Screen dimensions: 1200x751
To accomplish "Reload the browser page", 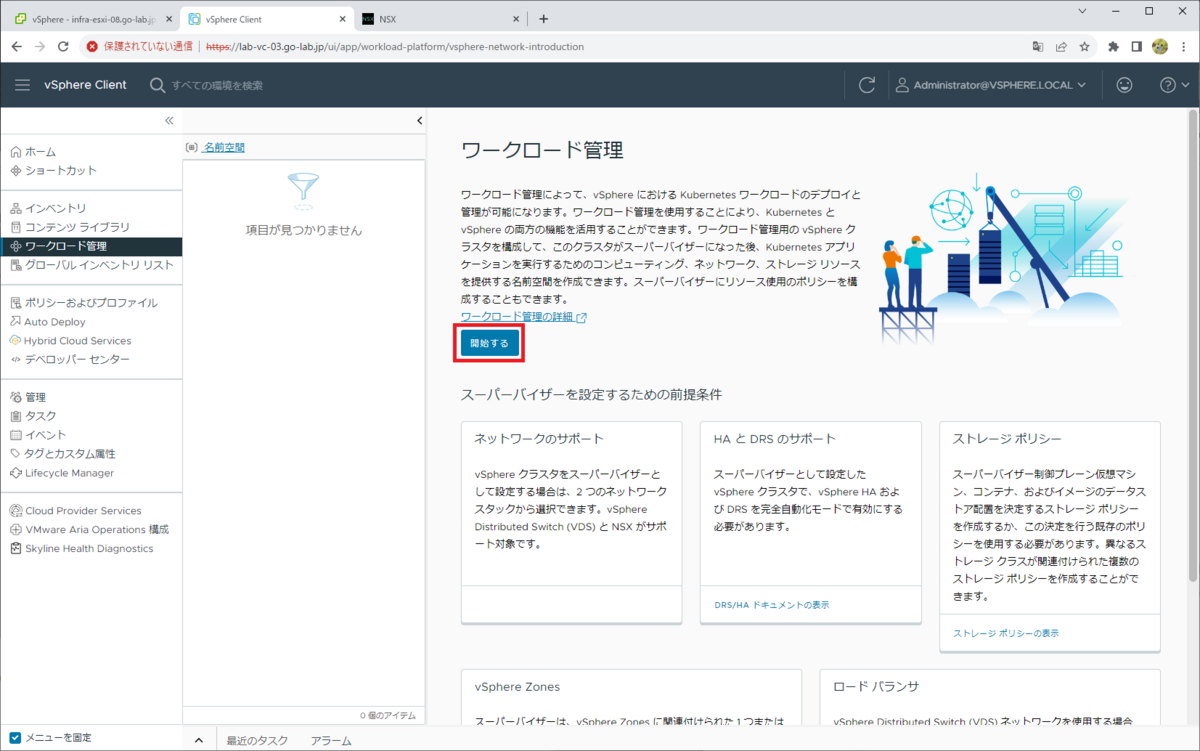I will click(64, 46).
